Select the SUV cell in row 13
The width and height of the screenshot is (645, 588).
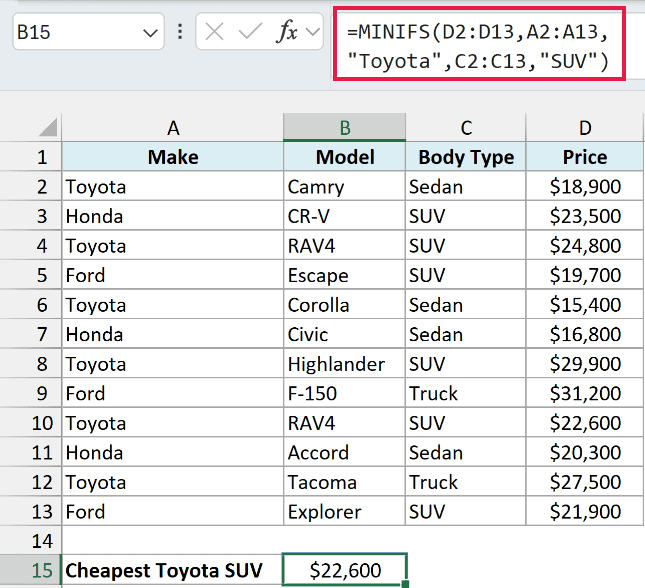point(466,511)
